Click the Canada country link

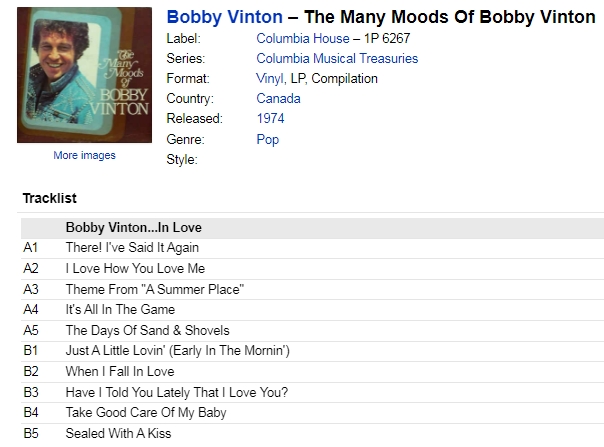[278, 99]
